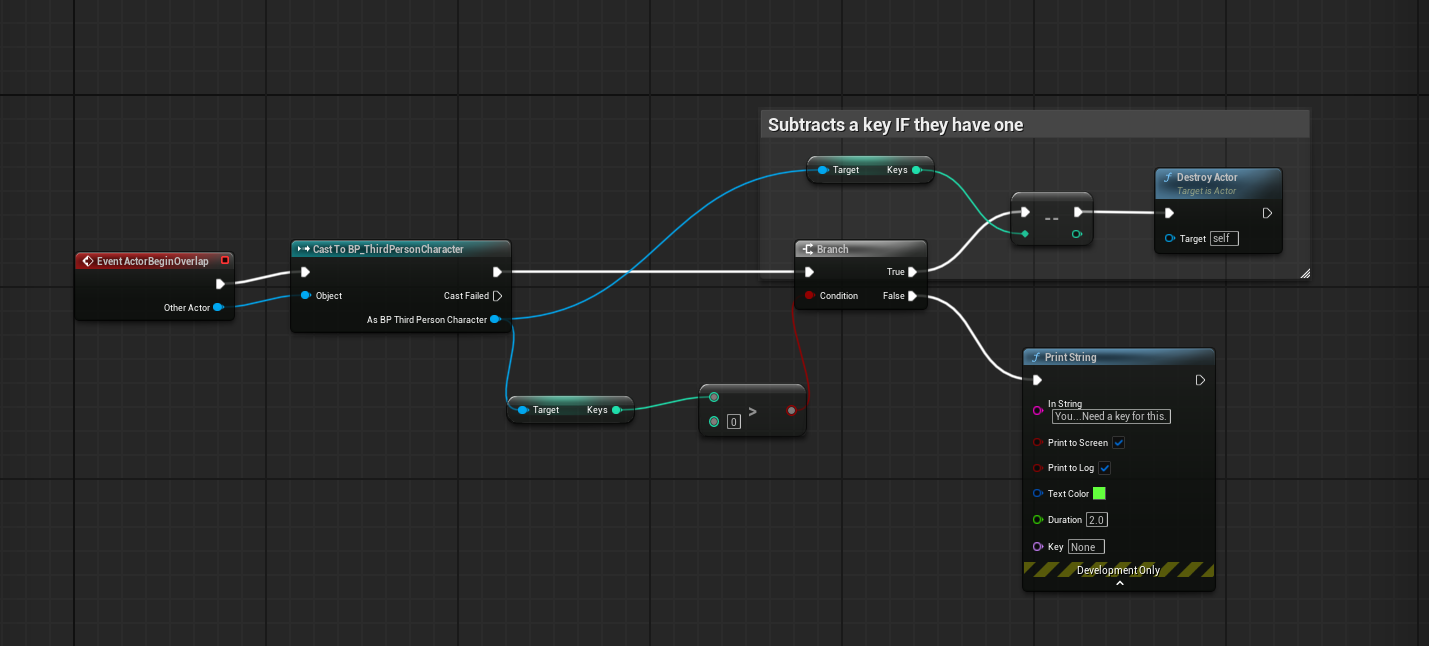
Task: Toggle the Print to Log checkbox
Action: coord(1105,468)
